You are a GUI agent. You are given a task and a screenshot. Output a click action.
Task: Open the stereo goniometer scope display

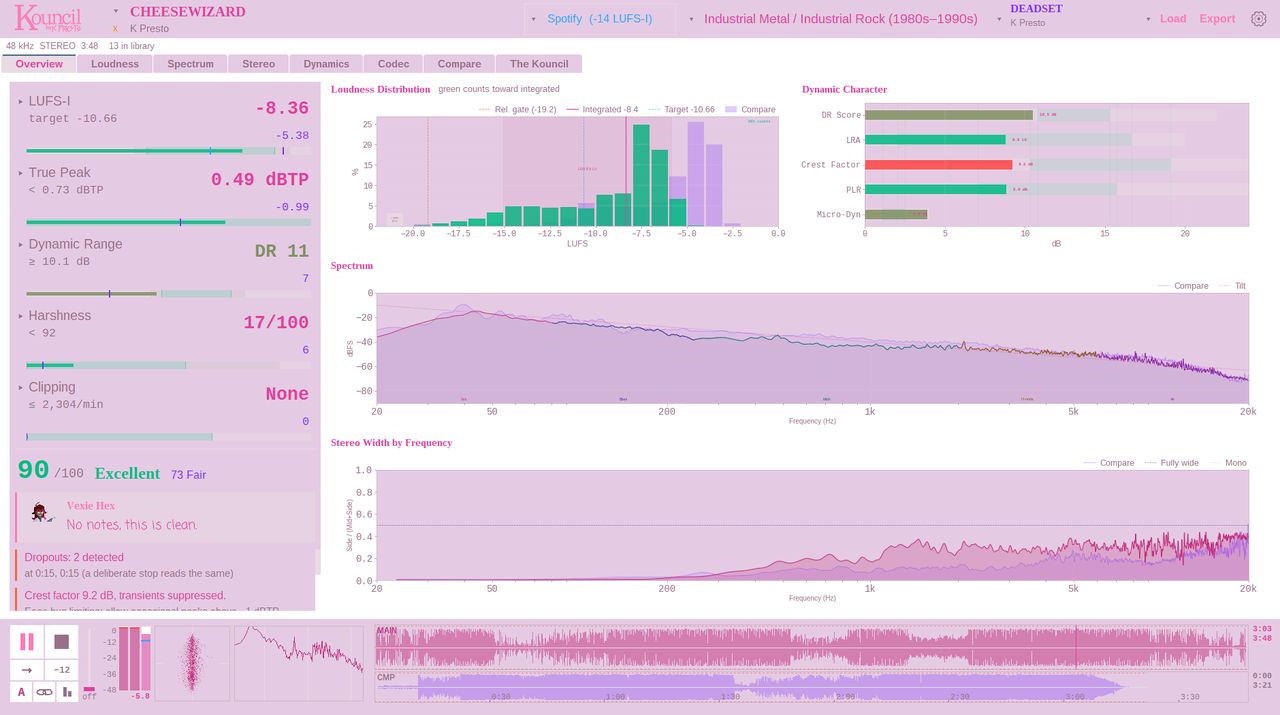tap(191, 664)
